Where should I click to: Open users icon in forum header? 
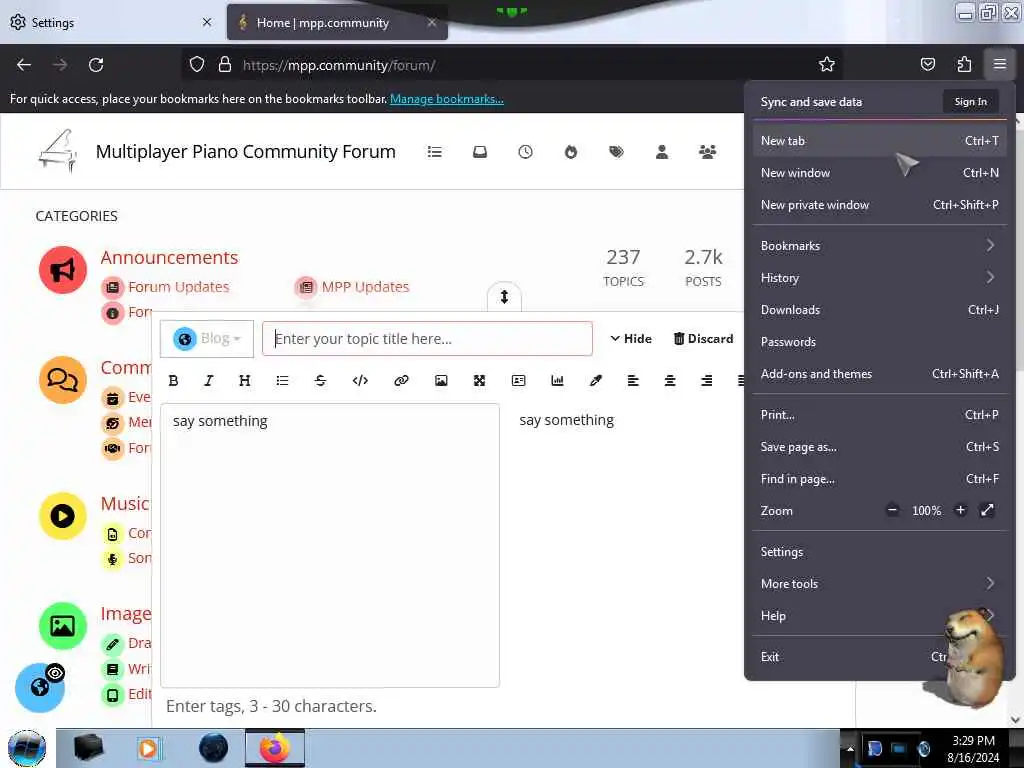point(662,152)
